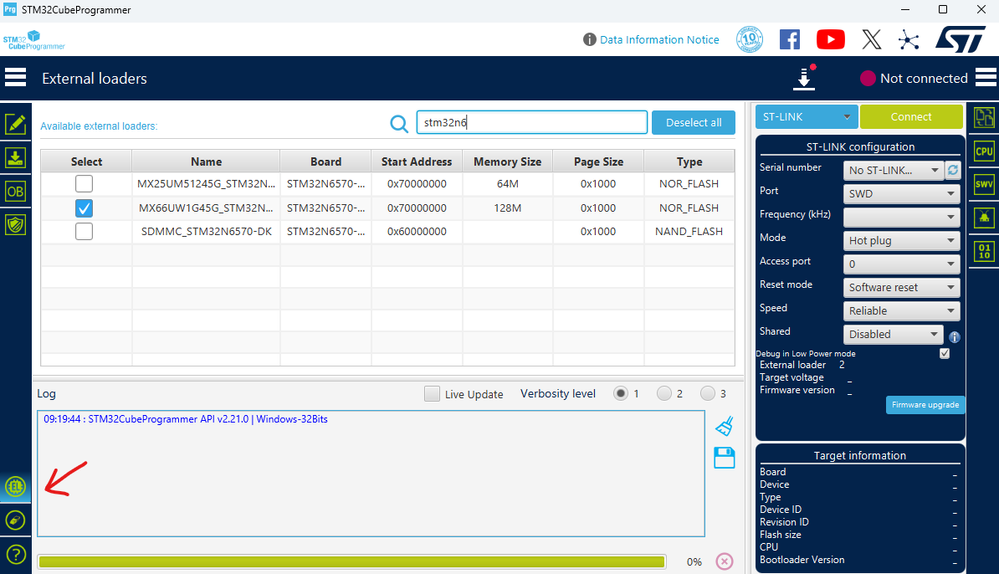Sort by the Name column header
This screenshot has width=999, height=574.
(206, 161)
